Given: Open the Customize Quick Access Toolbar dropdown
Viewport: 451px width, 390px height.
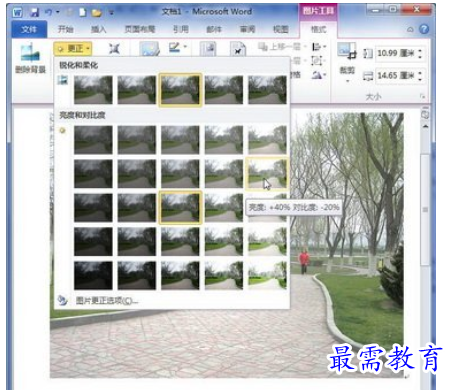Looking at the screenshot, I should point(111,13).
